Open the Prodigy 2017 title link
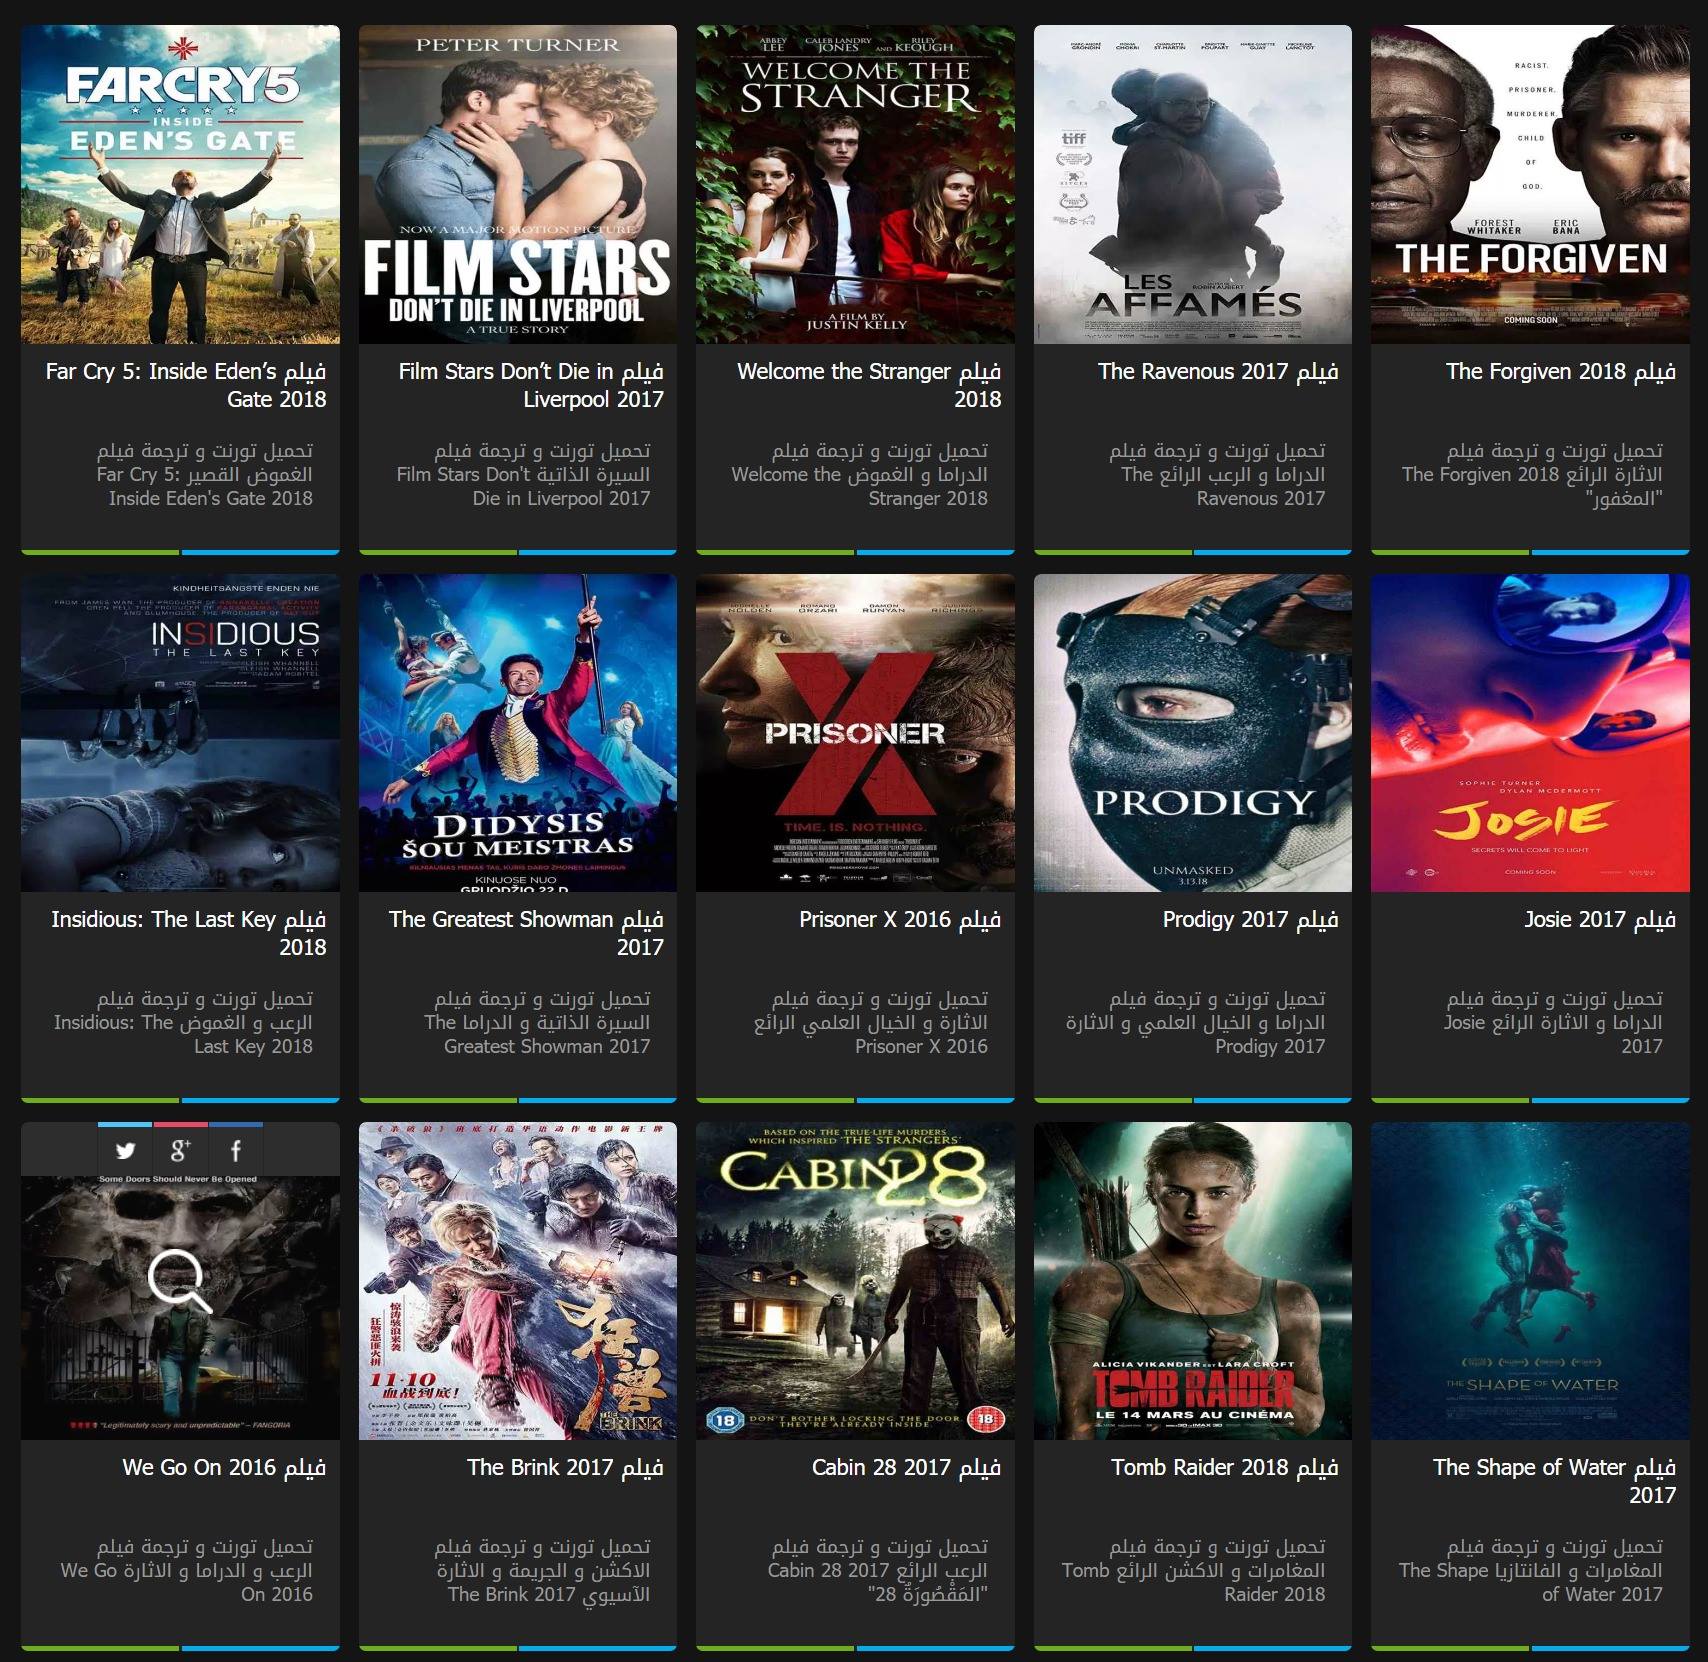The width and height of the screenshot is (1708, 1662). [1250, 920]
